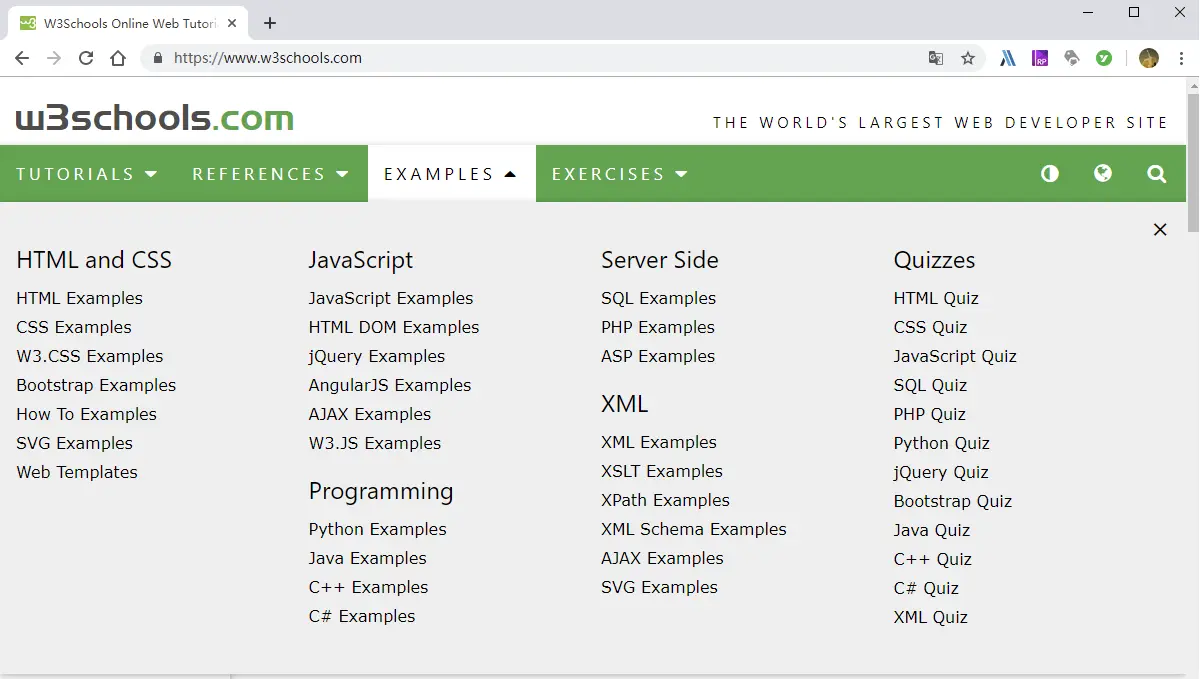Open XML Schema Examples link

(693, 529)
